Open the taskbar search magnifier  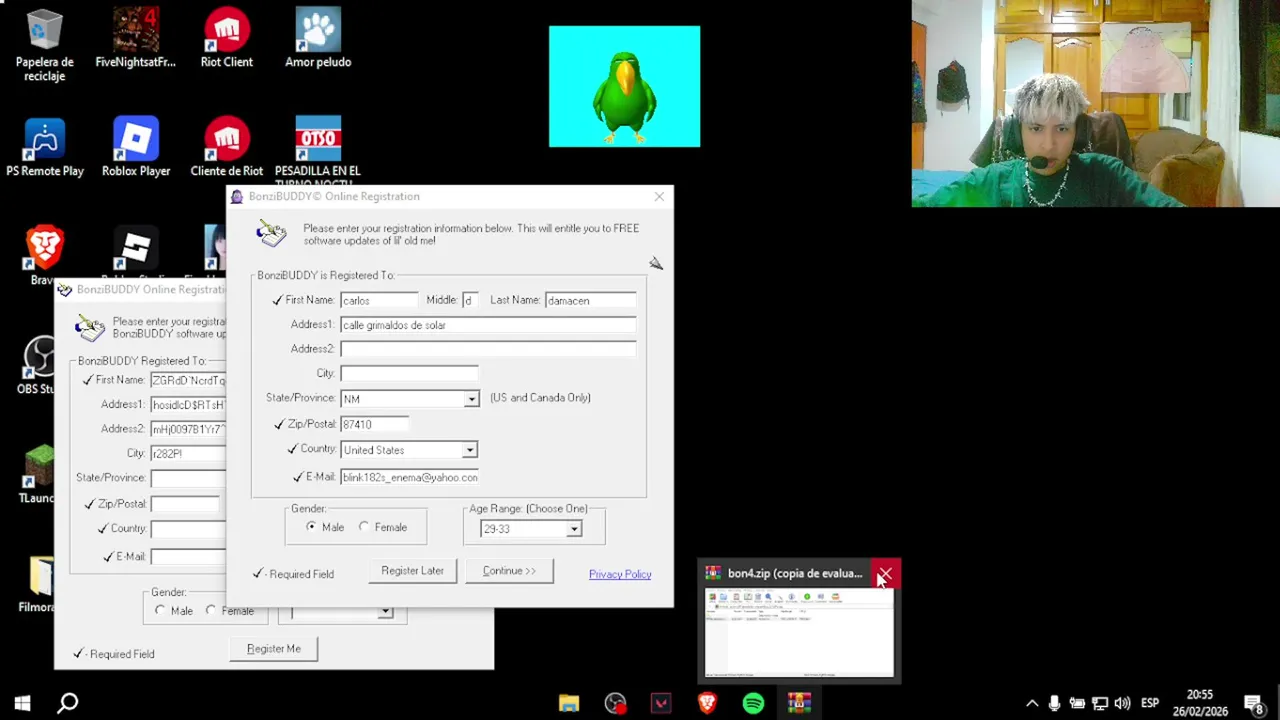68,703
